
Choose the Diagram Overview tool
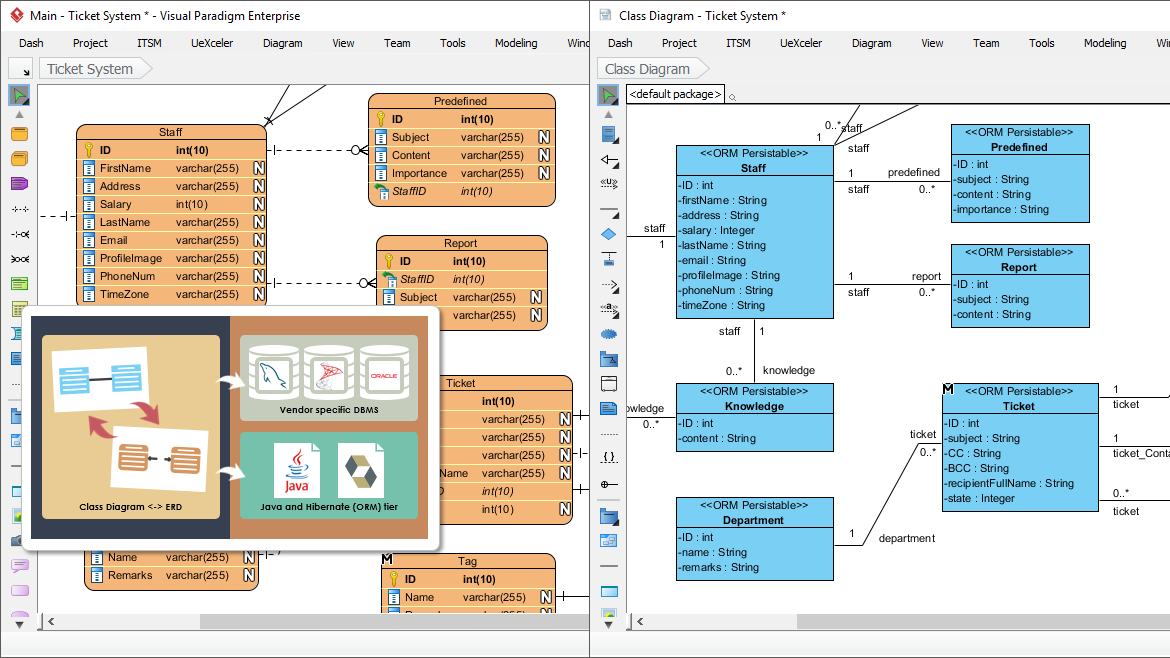click(x=609, y=541)
